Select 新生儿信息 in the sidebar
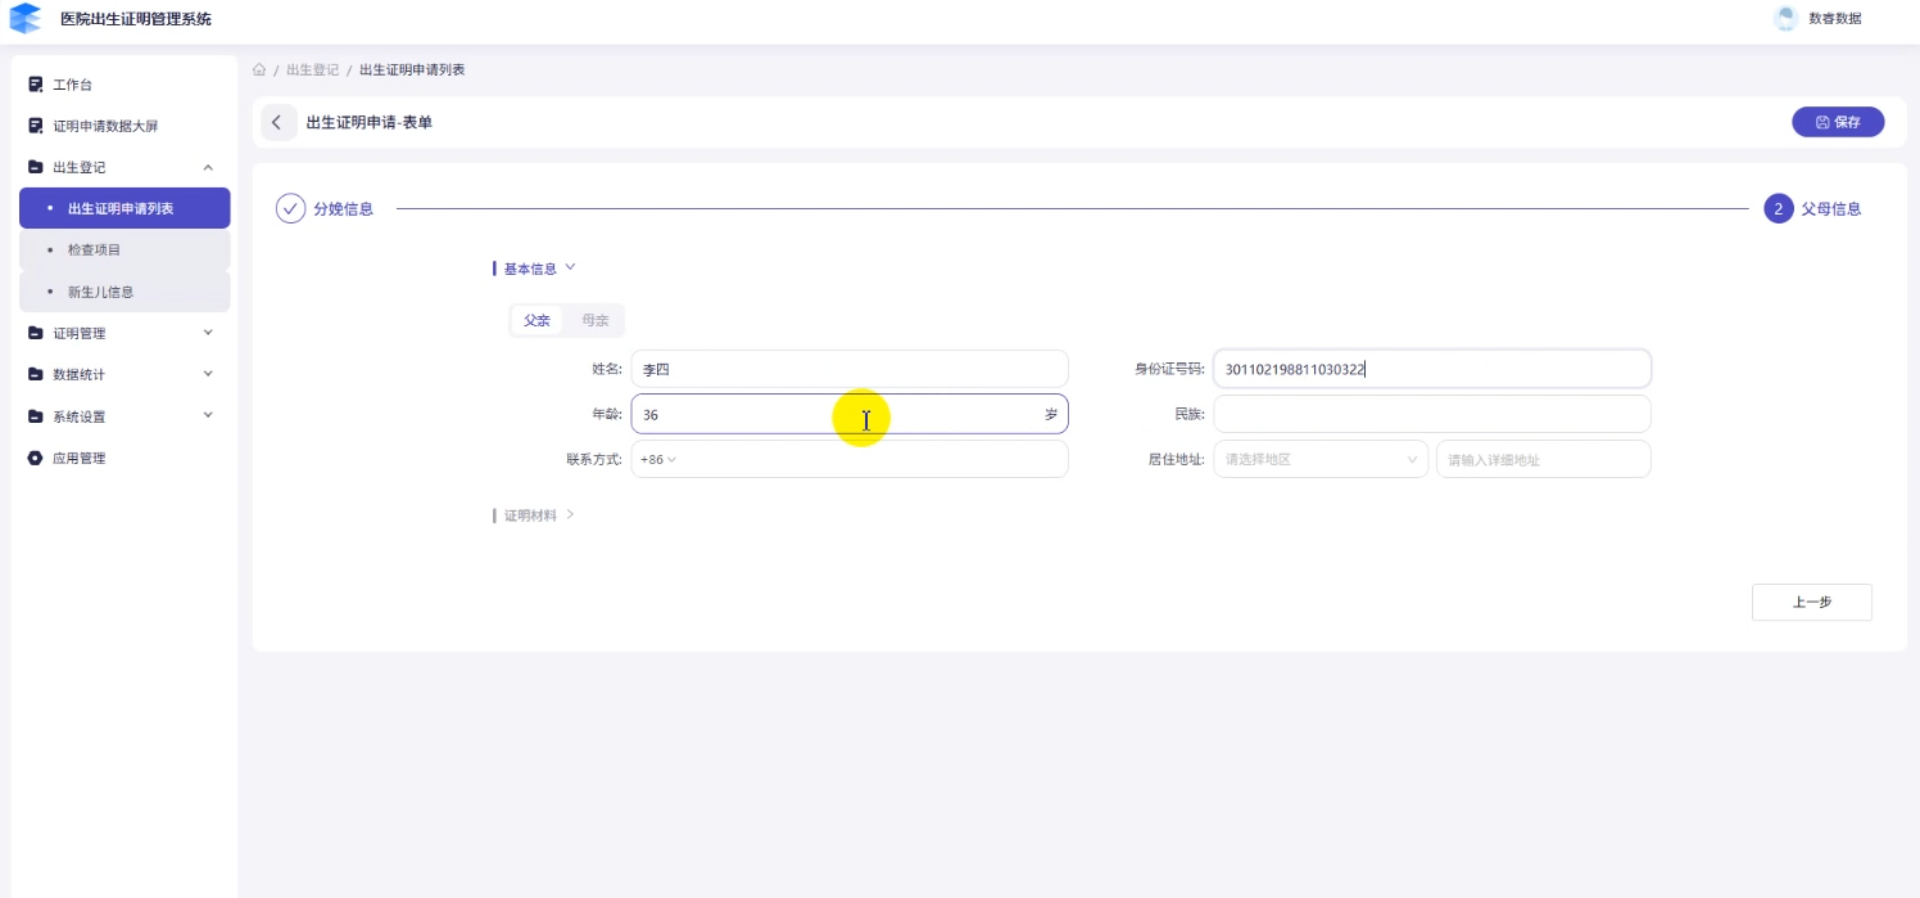Screen dimensions: 1920x898 [100, 292]
